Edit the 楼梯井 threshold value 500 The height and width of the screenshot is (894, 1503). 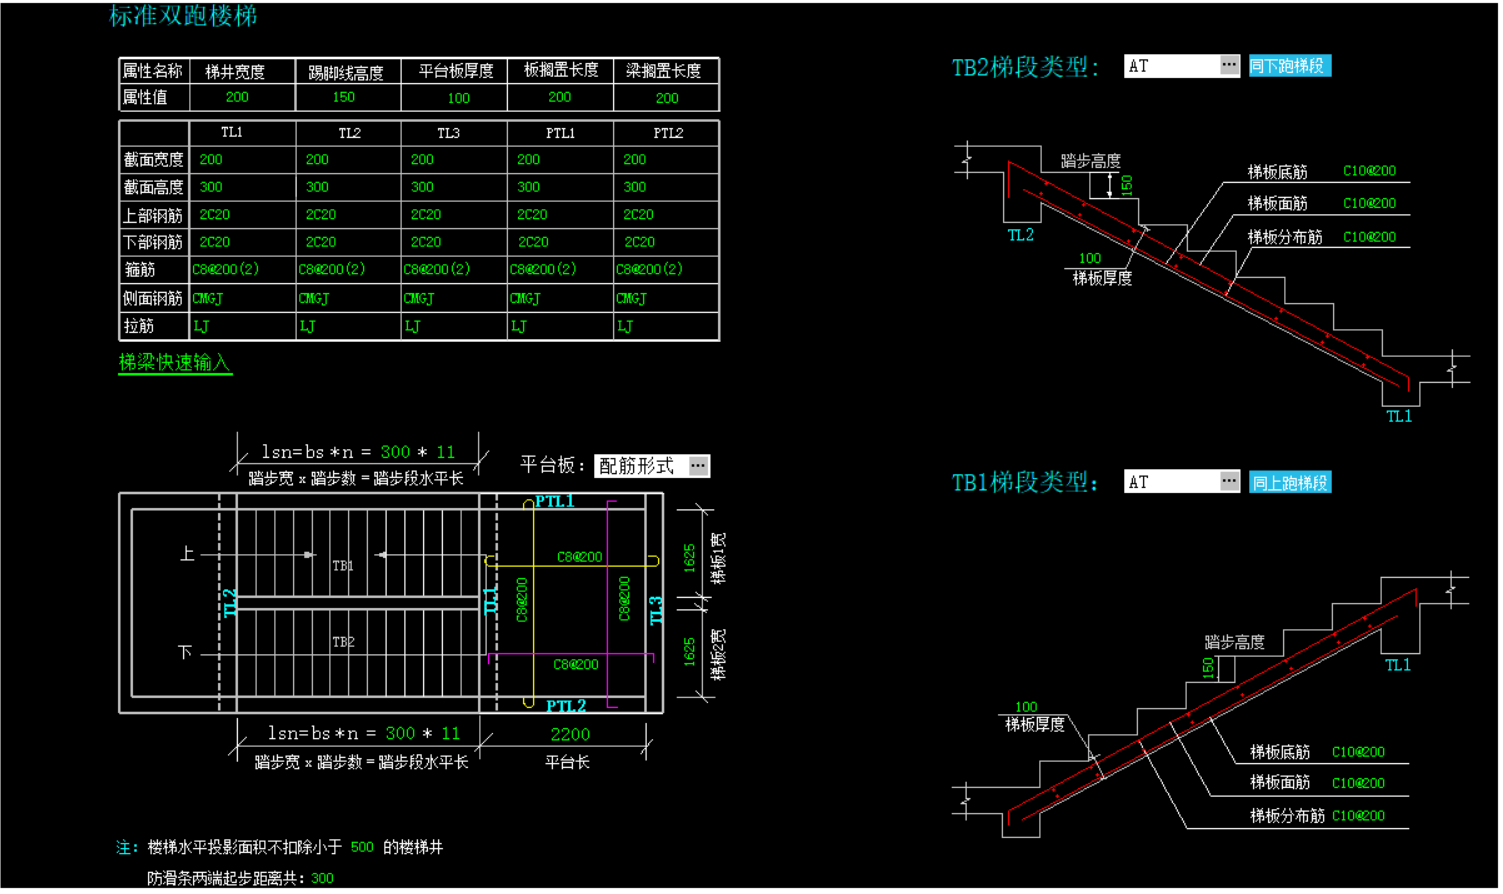coord(362,847)
